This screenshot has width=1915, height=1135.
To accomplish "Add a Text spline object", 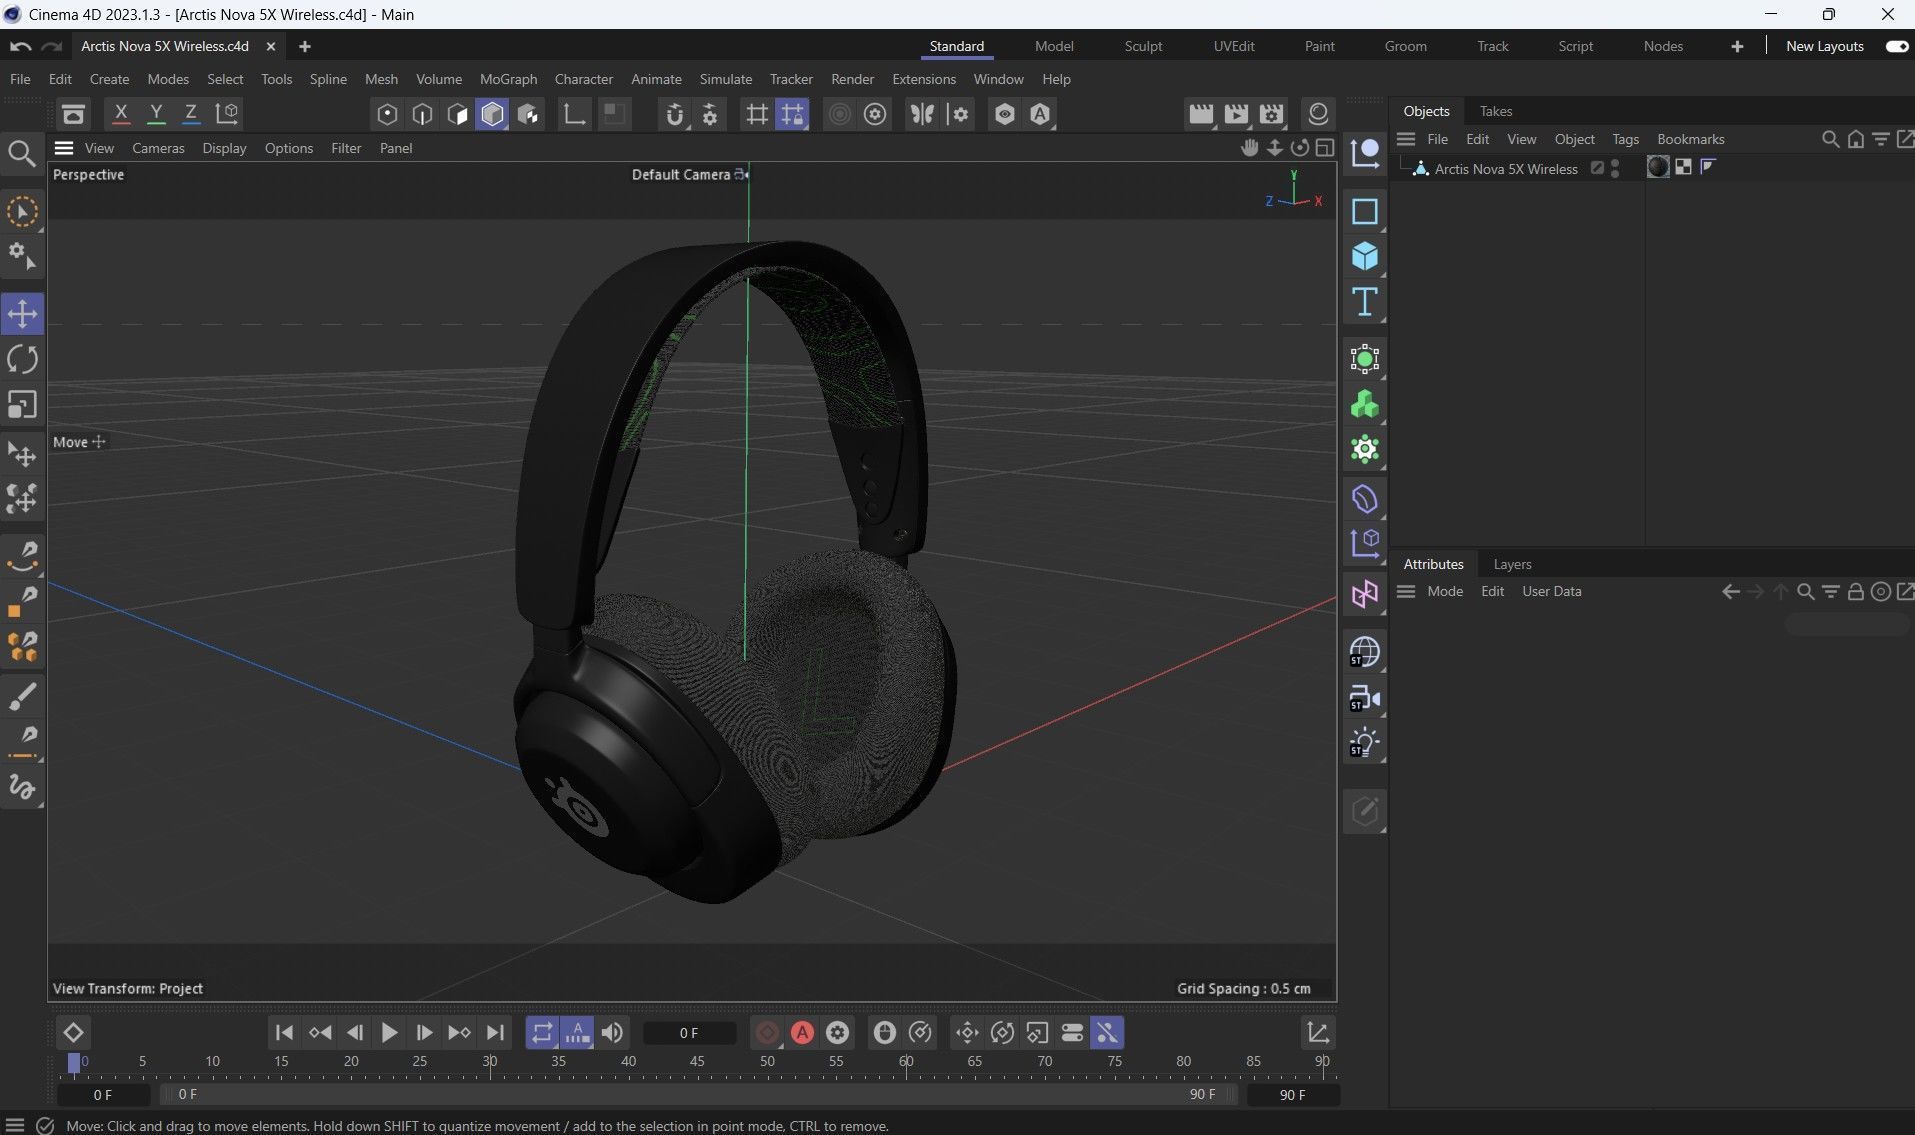I will coord(1364,302).
